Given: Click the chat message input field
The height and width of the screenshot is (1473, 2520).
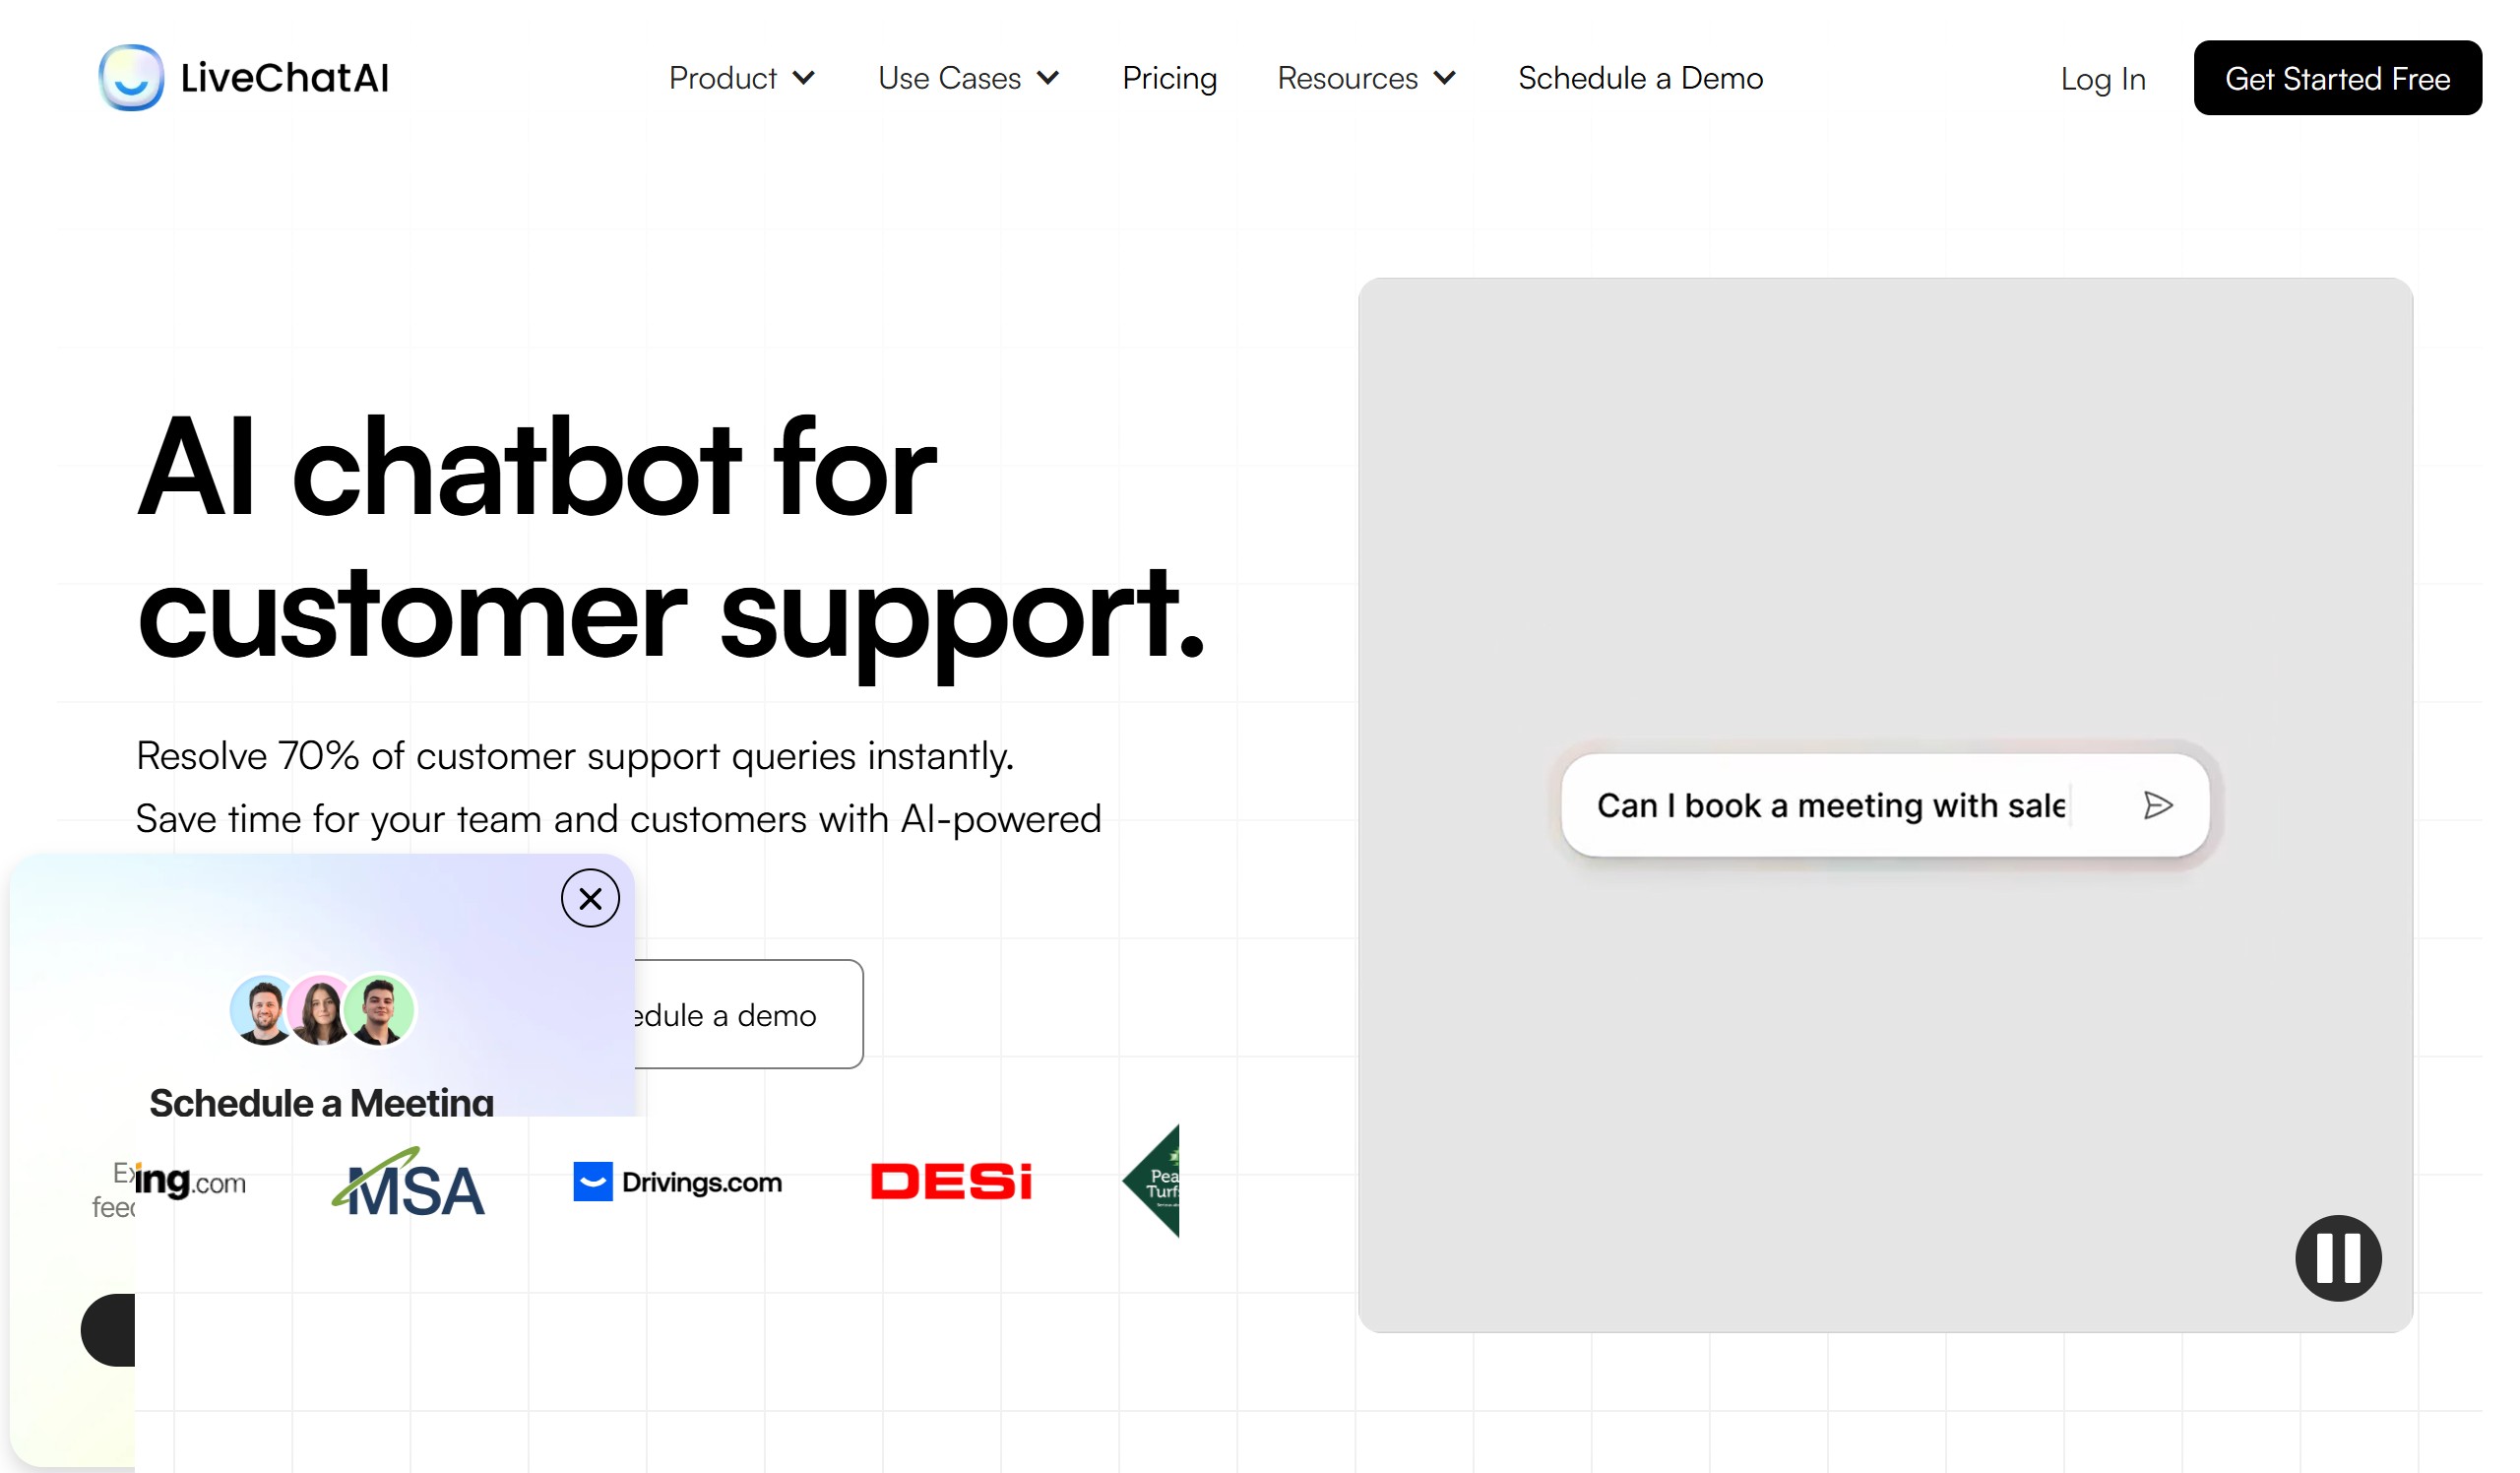Looking at the screenshot, I should click(1884, 805).
